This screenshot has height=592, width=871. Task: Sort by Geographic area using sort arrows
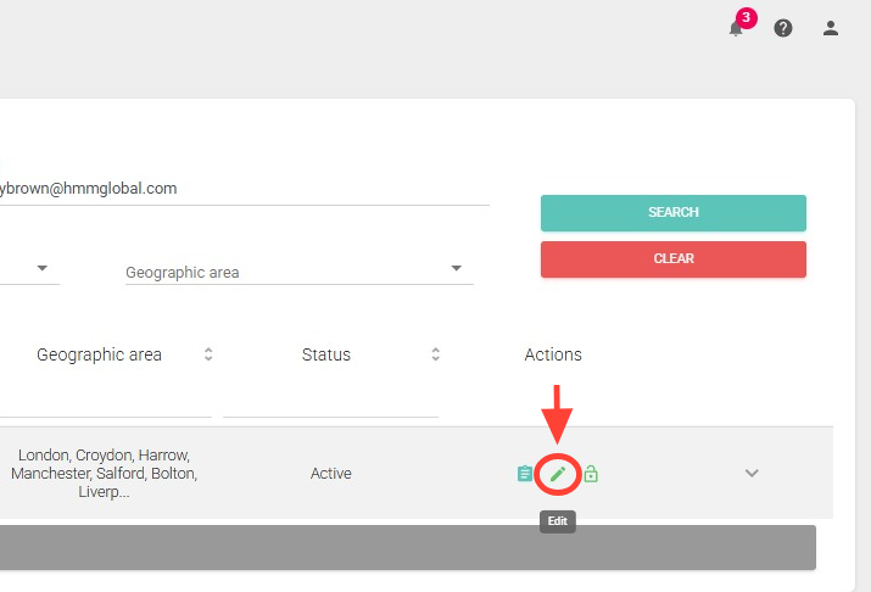(x=208, y=355)
